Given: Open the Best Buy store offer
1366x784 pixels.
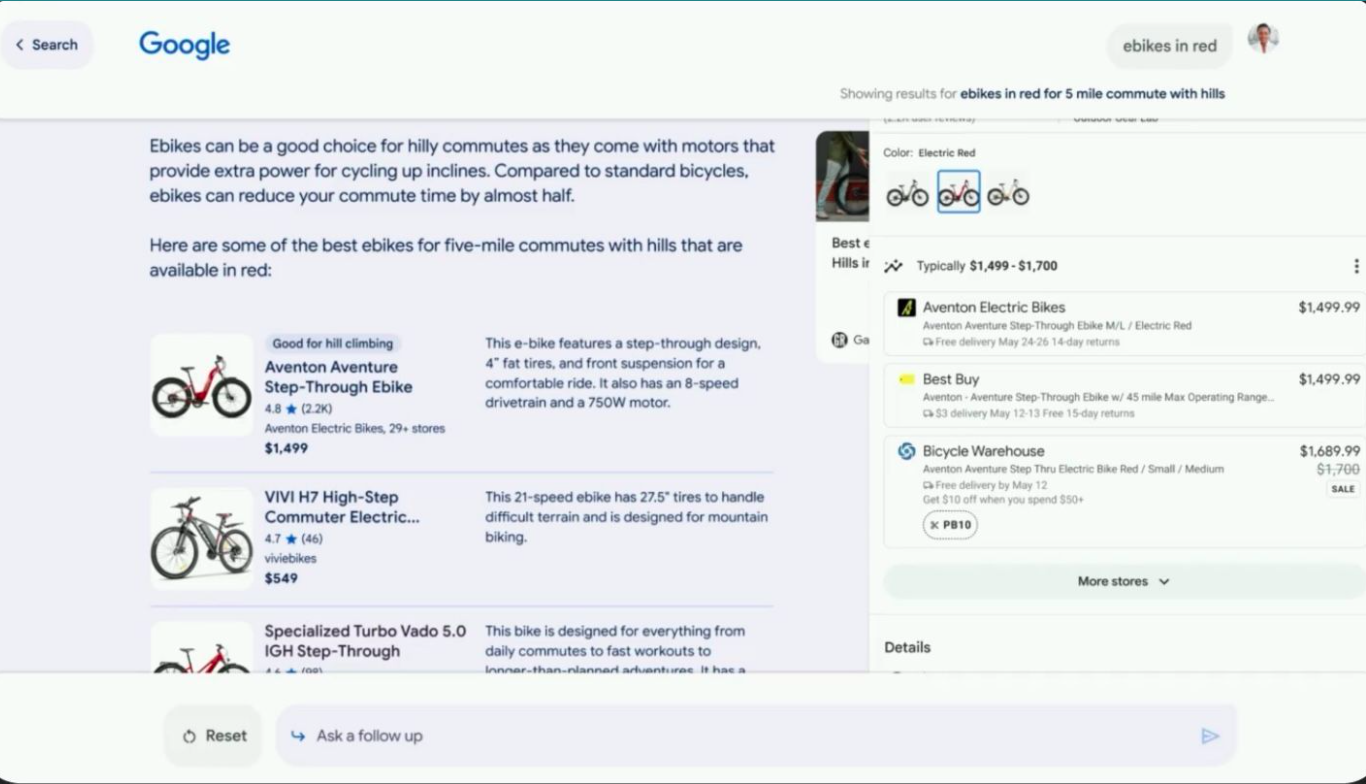Looking at the screenshot, I should tap(1124, 395).
